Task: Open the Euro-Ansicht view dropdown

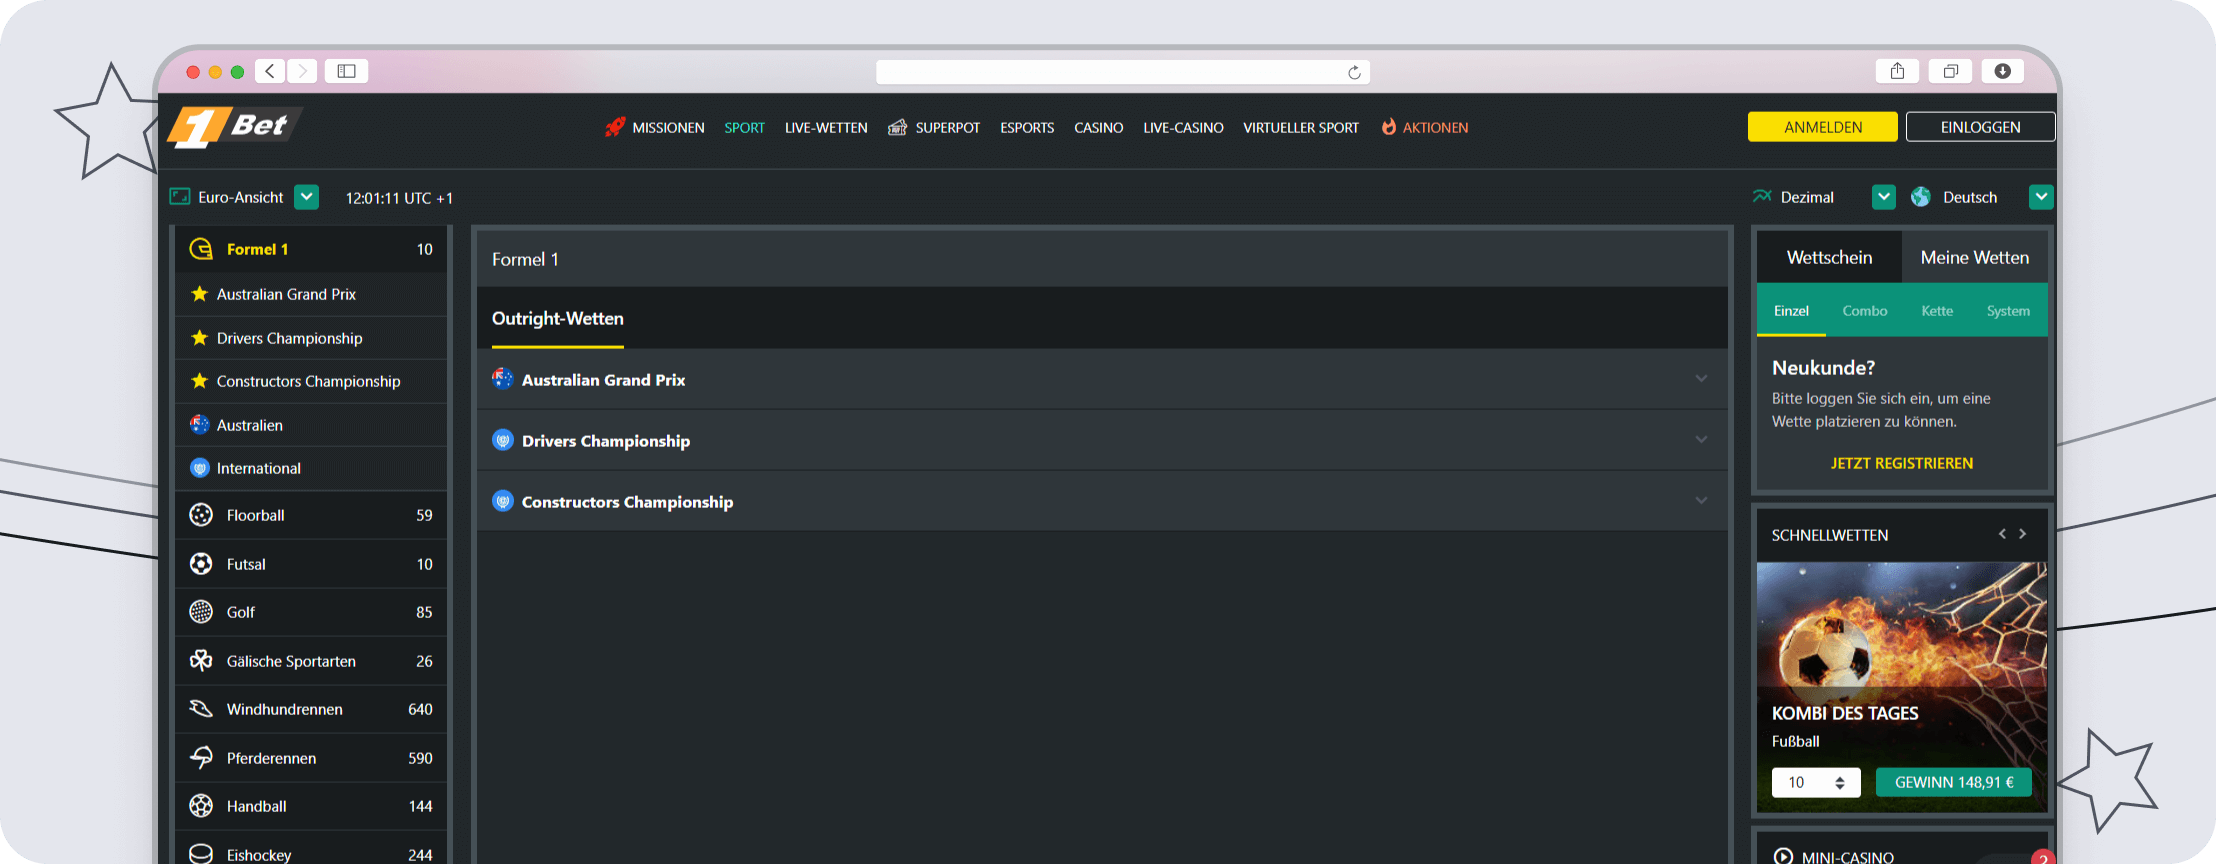Action: pyautogui.click(x=307, y=197)
